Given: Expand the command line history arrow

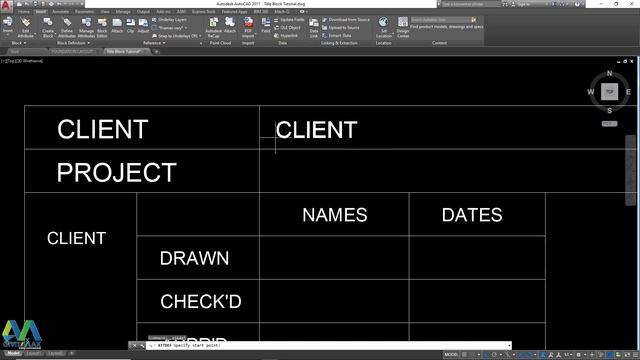Looking at the screenshot, I should point(509,346).
